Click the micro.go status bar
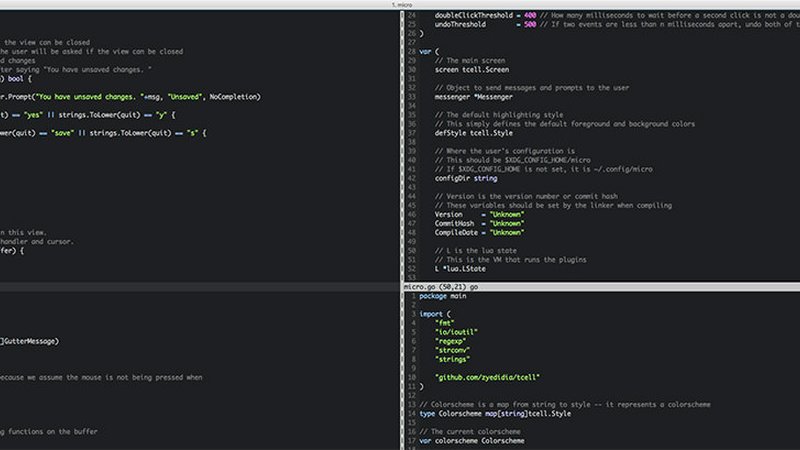 point(440,286)
